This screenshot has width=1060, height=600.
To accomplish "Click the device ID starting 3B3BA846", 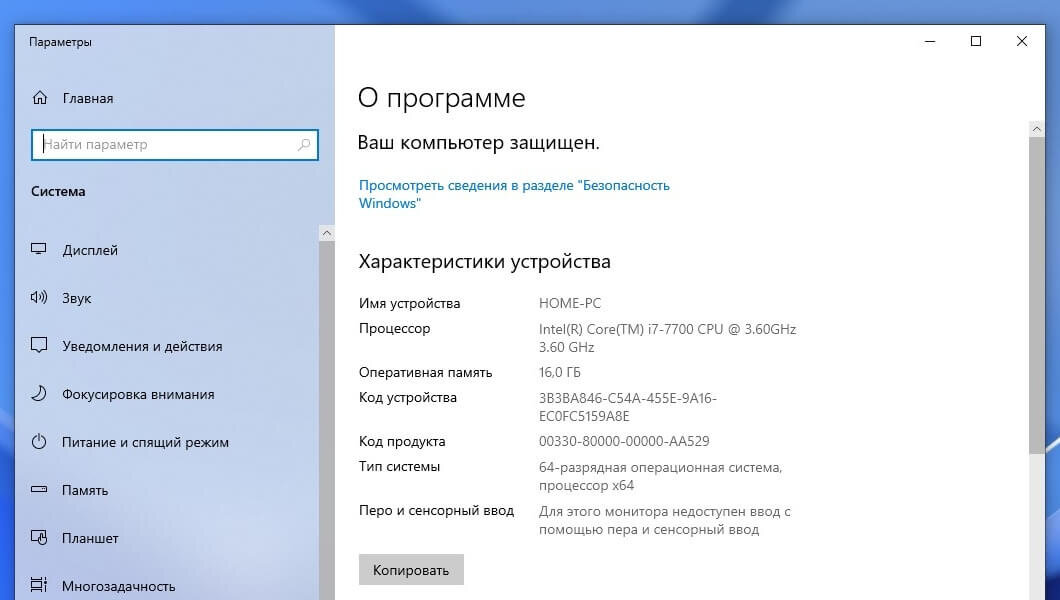I will click(x=627, y=407).
